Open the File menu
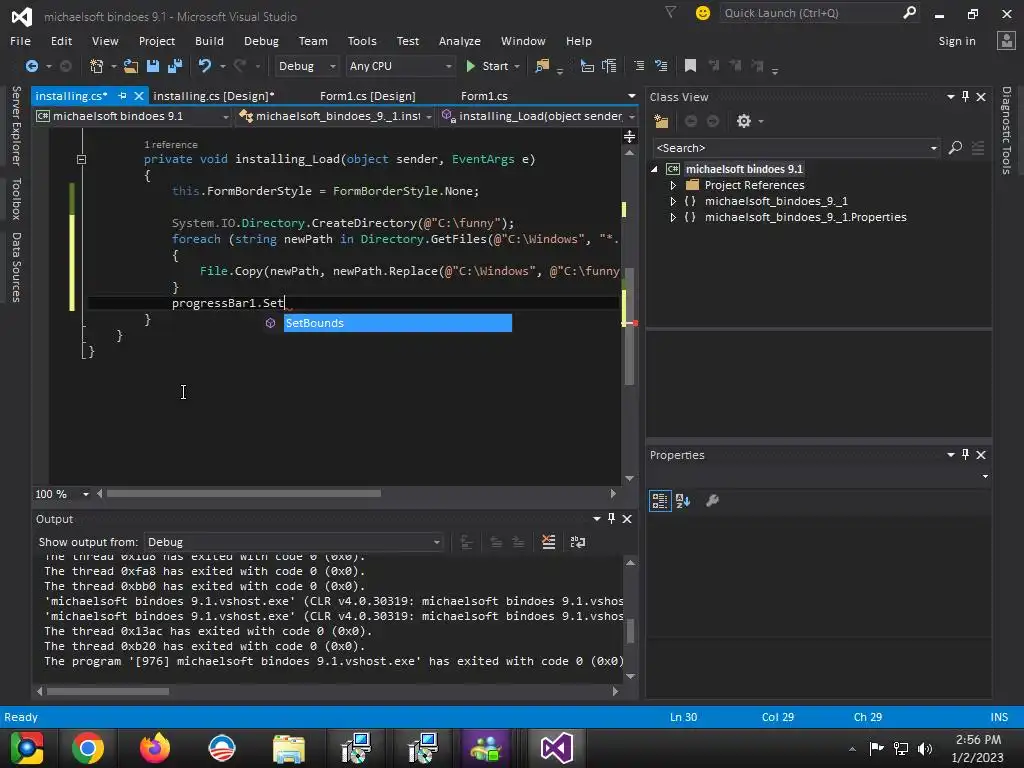This screenshot has height=768, width=1024. pyautogui.click(x=20, y=41)
